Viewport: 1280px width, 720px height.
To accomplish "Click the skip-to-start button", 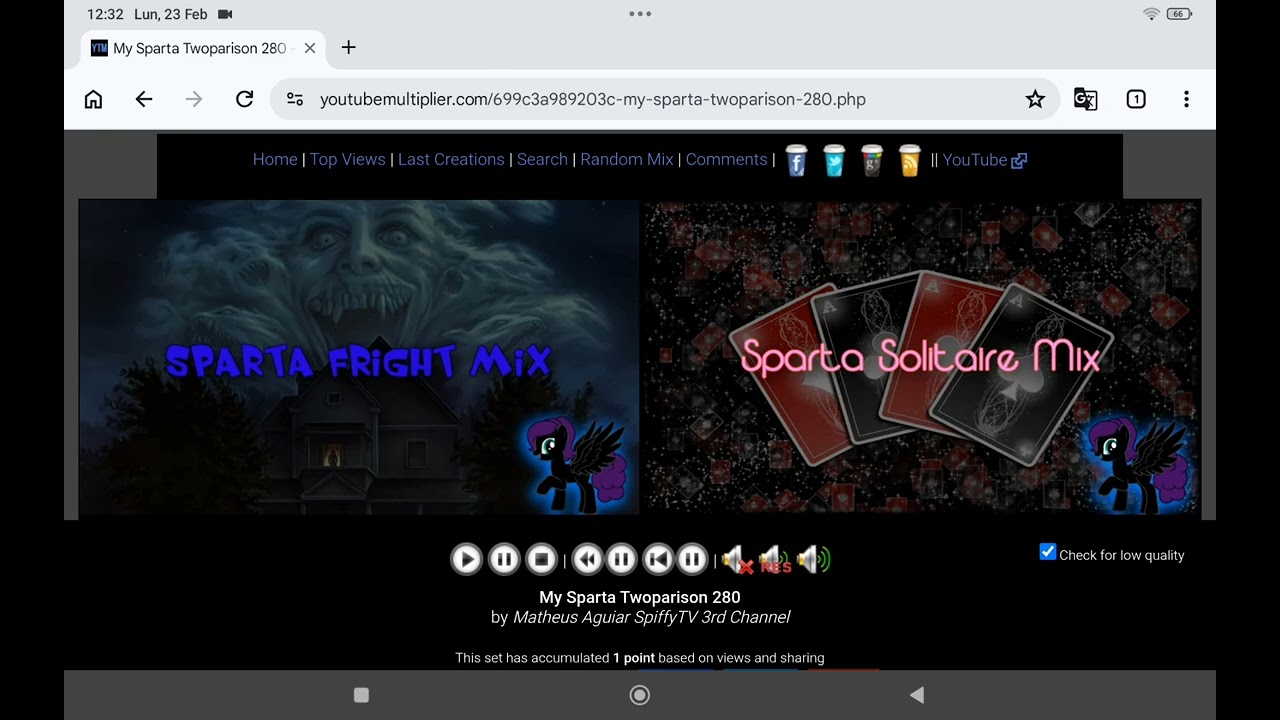I will (x=657, y=559).
